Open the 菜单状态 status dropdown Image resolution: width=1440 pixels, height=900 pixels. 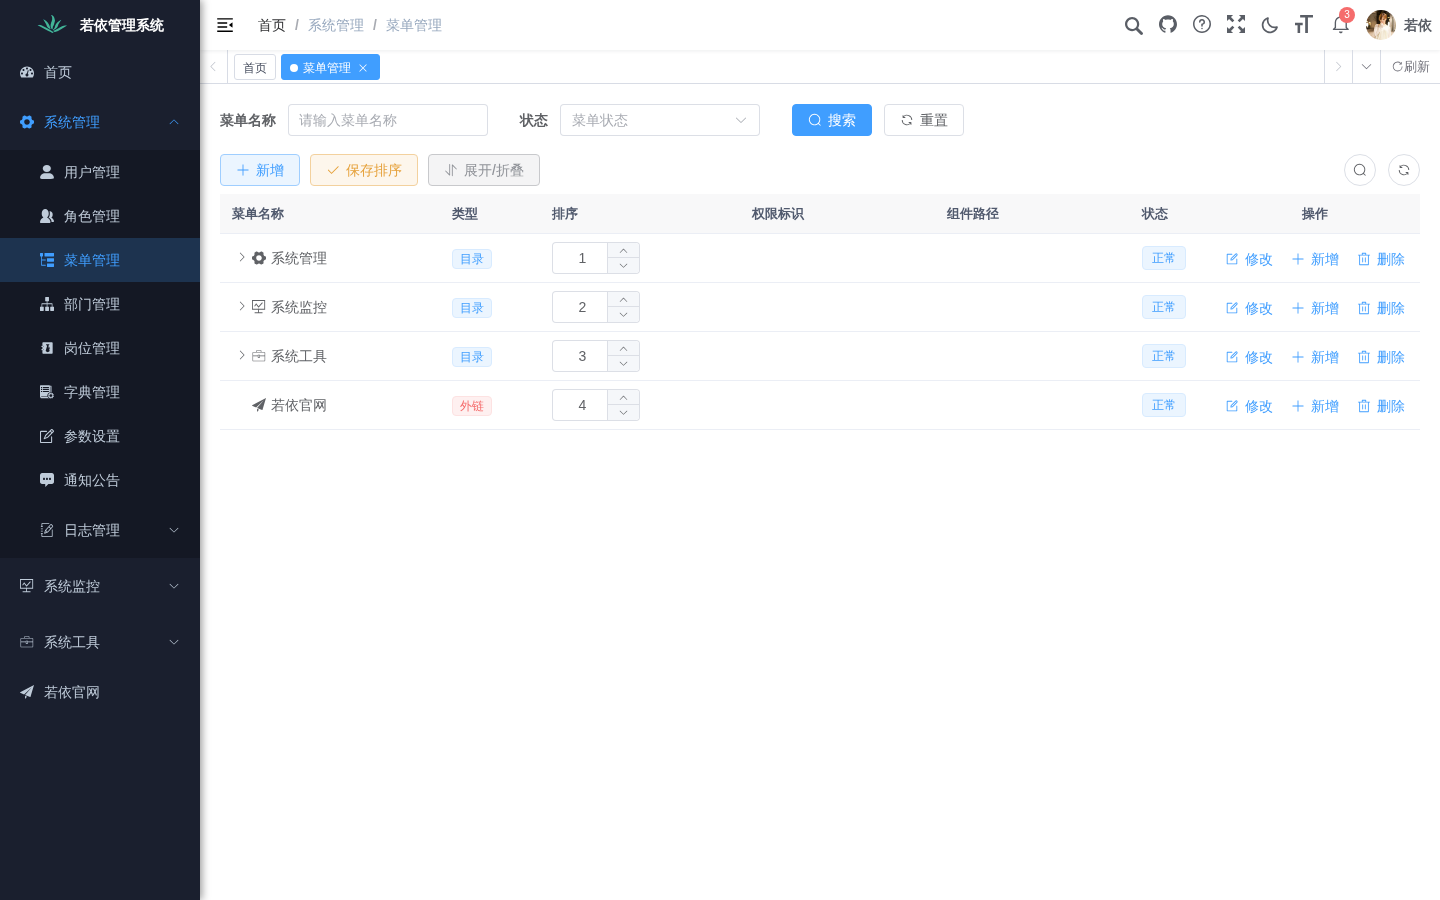point(660,120)
